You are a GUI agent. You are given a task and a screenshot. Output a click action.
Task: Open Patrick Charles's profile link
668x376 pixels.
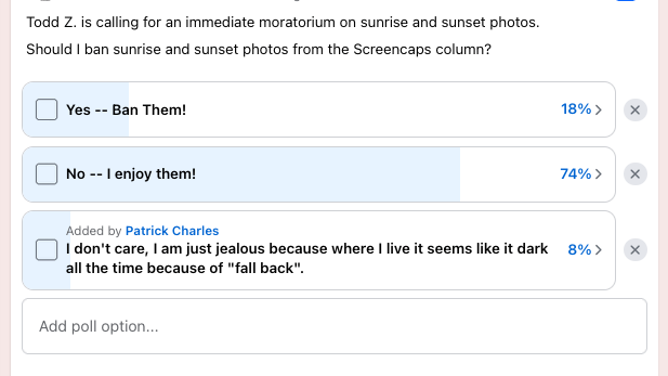tap(172, 231)
